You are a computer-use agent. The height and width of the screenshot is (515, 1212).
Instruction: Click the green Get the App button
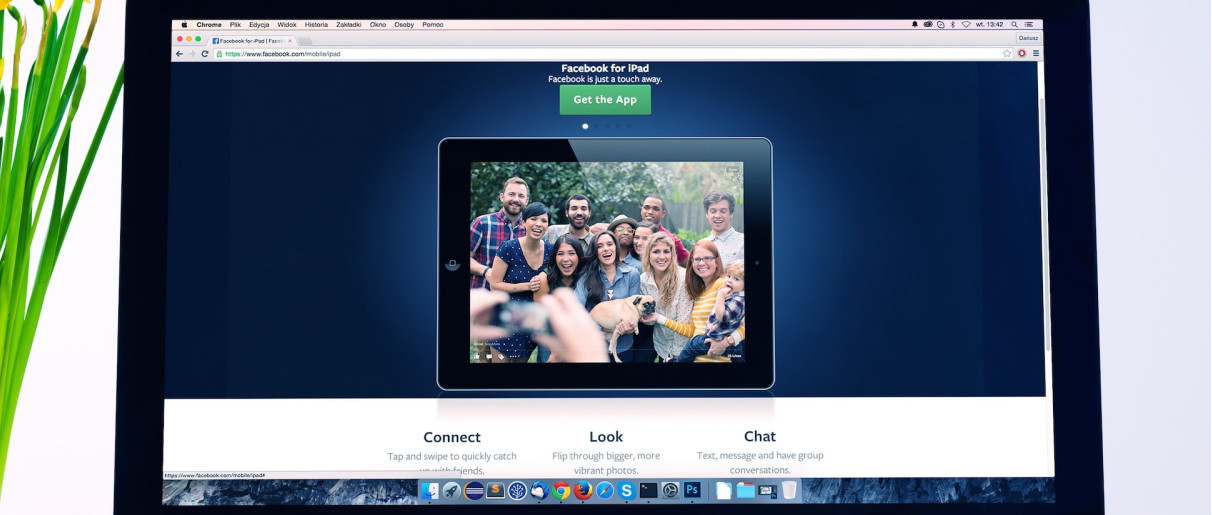[605, 100]
